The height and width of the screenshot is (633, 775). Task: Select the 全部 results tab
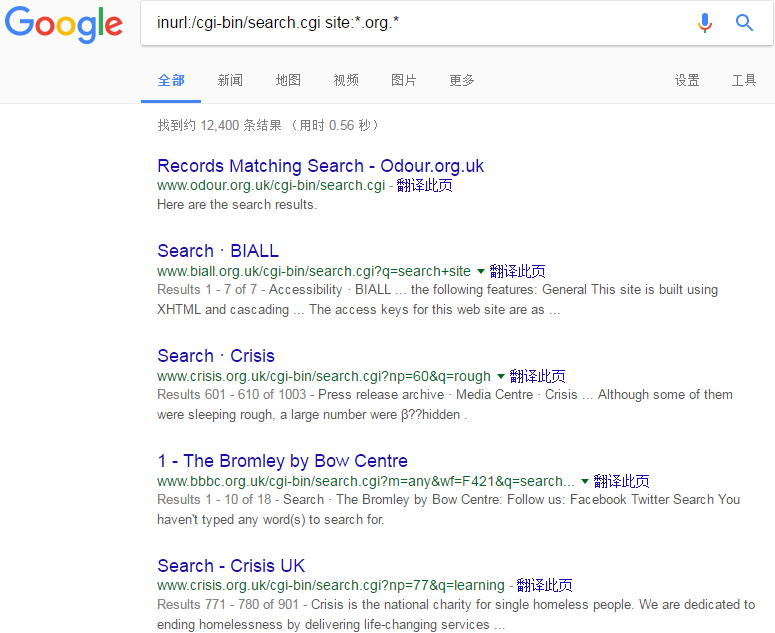click(171, 80)
